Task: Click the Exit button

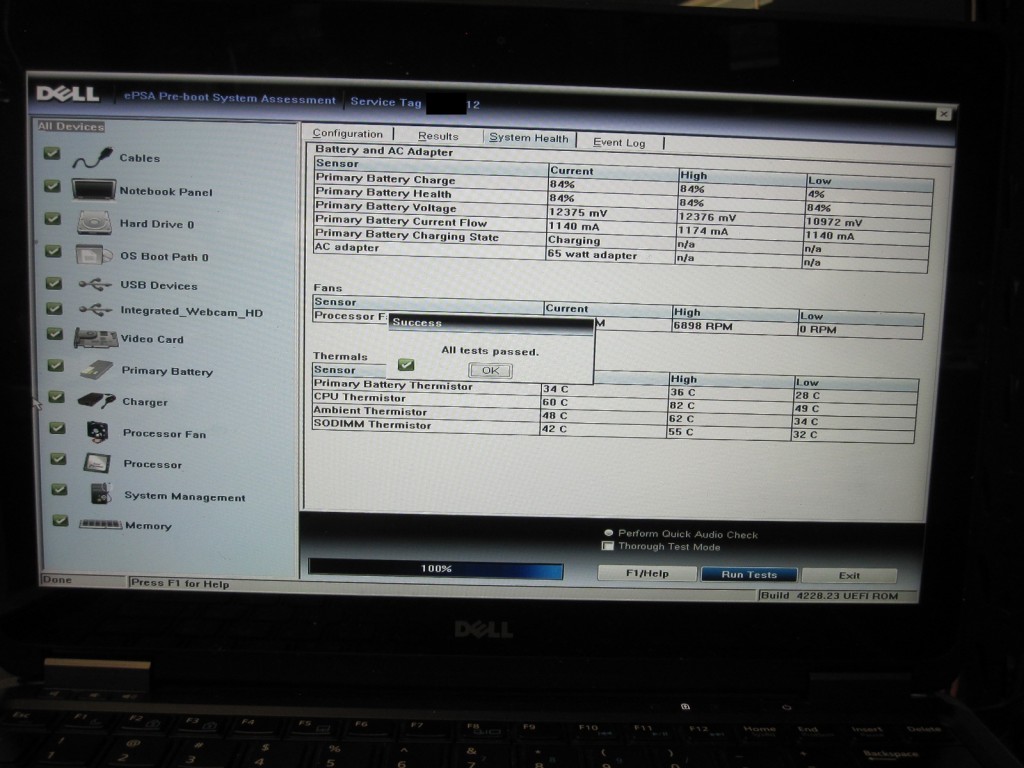Action: pyautogui.click(x=849, y=575)
